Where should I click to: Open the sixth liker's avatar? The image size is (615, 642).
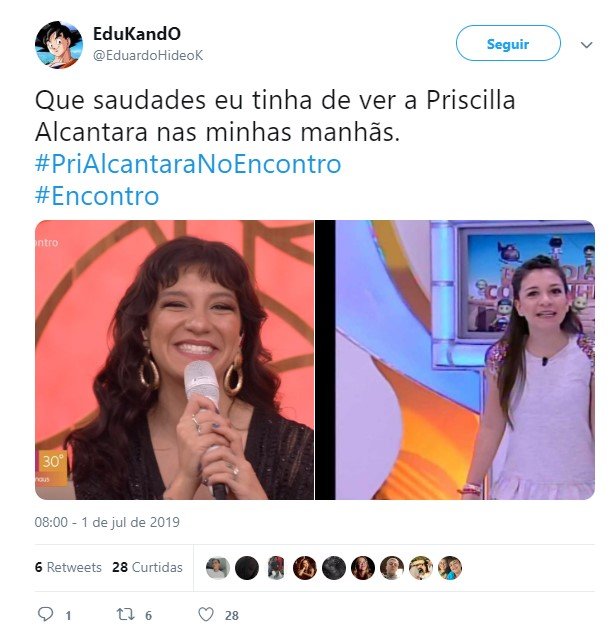[363, 568]
